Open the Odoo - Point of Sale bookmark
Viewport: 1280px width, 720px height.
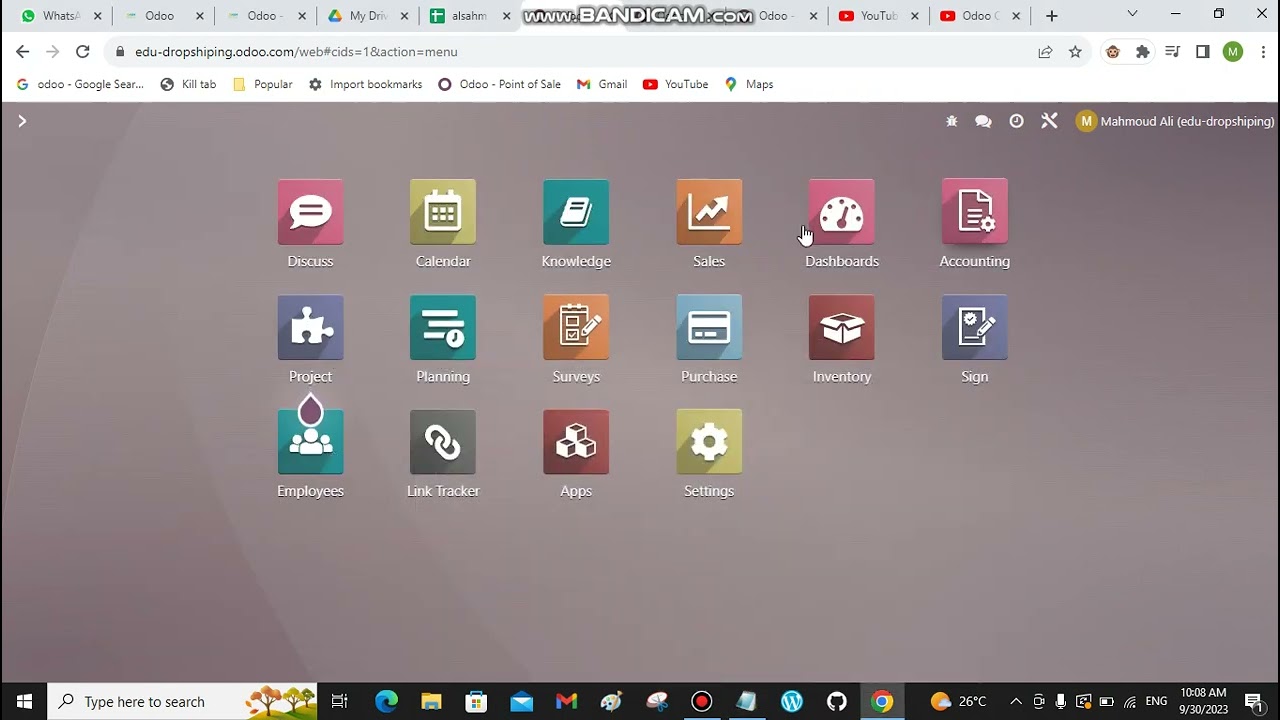[x=499, y=84]
